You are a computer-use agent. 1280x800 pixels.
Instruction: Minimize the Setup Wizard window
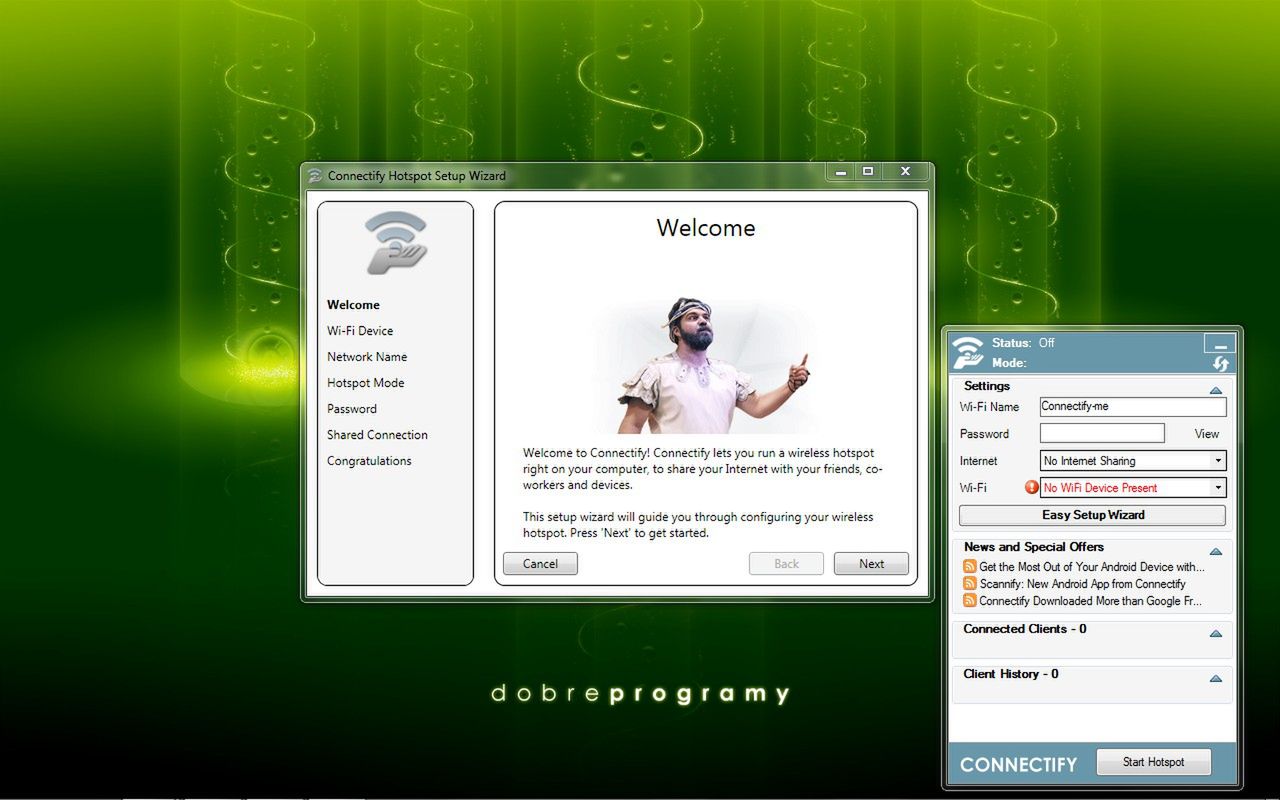pyautogui.click(x=841, y=172)
